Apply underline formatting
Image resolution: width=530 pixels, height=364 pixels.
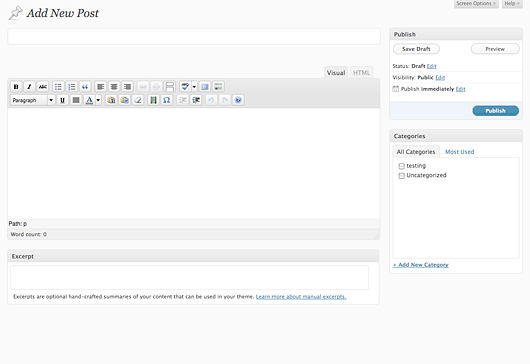pos(62,100)
